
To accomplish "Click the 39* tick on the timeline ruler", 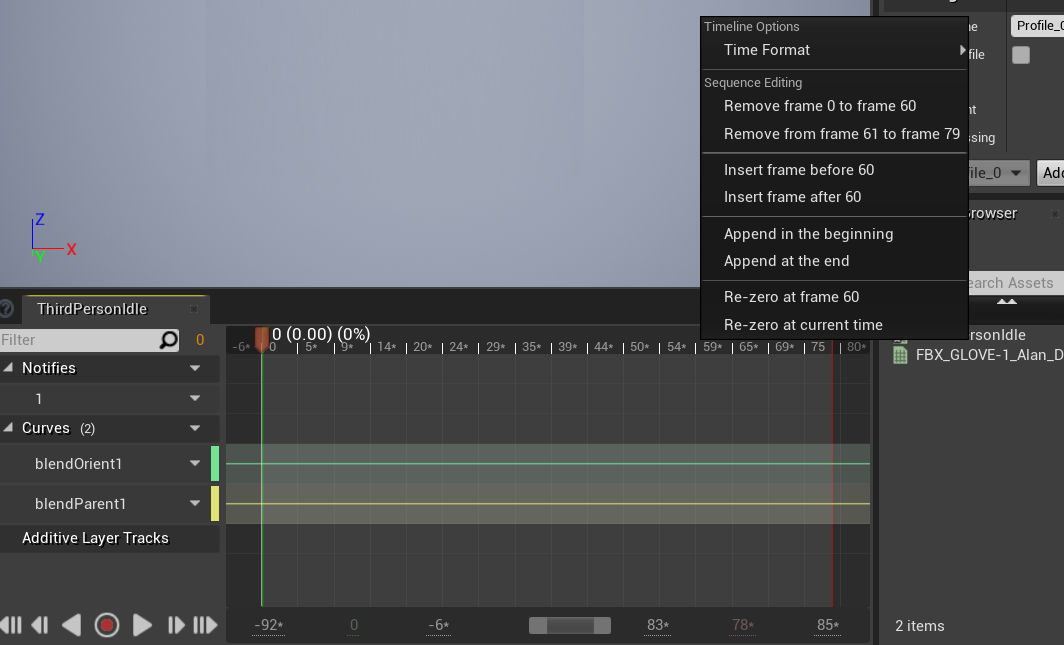I will [x=567, y=347].
